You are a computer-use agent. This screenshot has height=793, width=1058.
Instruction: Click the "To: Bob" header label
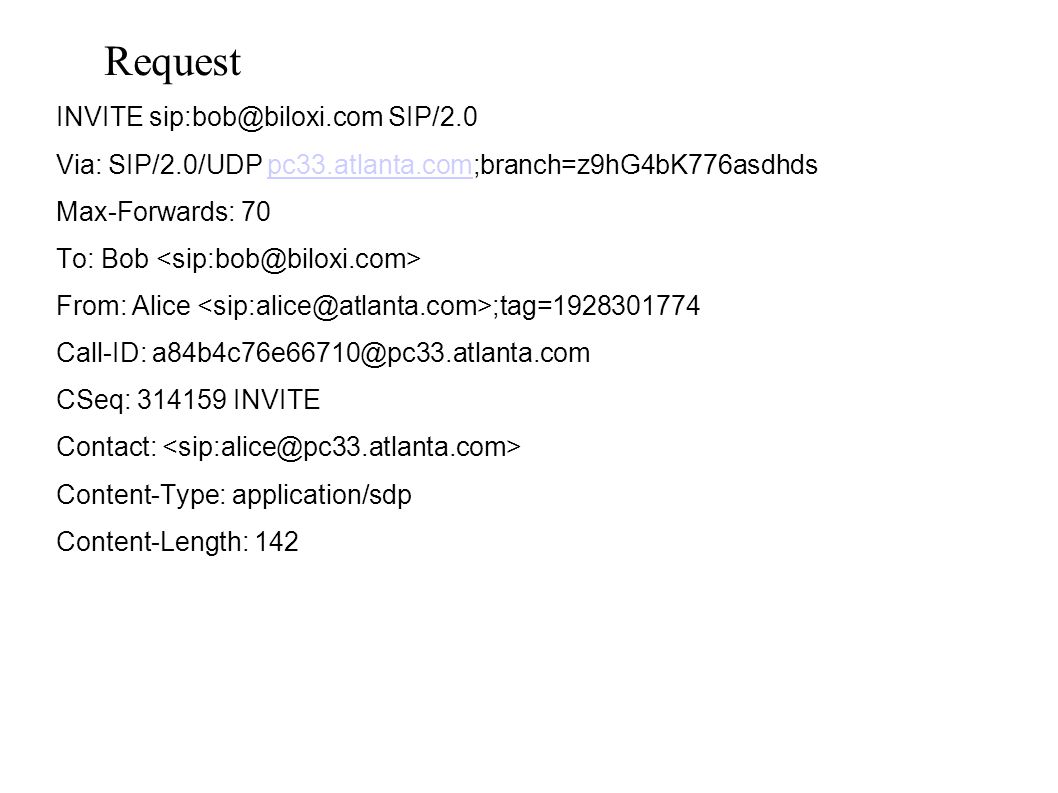pos(103,259)
